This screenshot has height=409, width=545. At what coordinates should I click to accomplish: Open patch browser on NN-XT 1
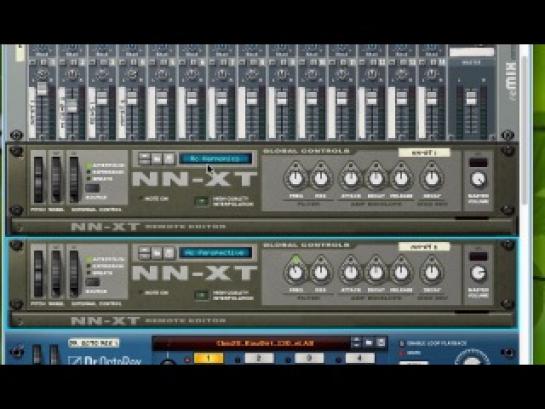157,159
